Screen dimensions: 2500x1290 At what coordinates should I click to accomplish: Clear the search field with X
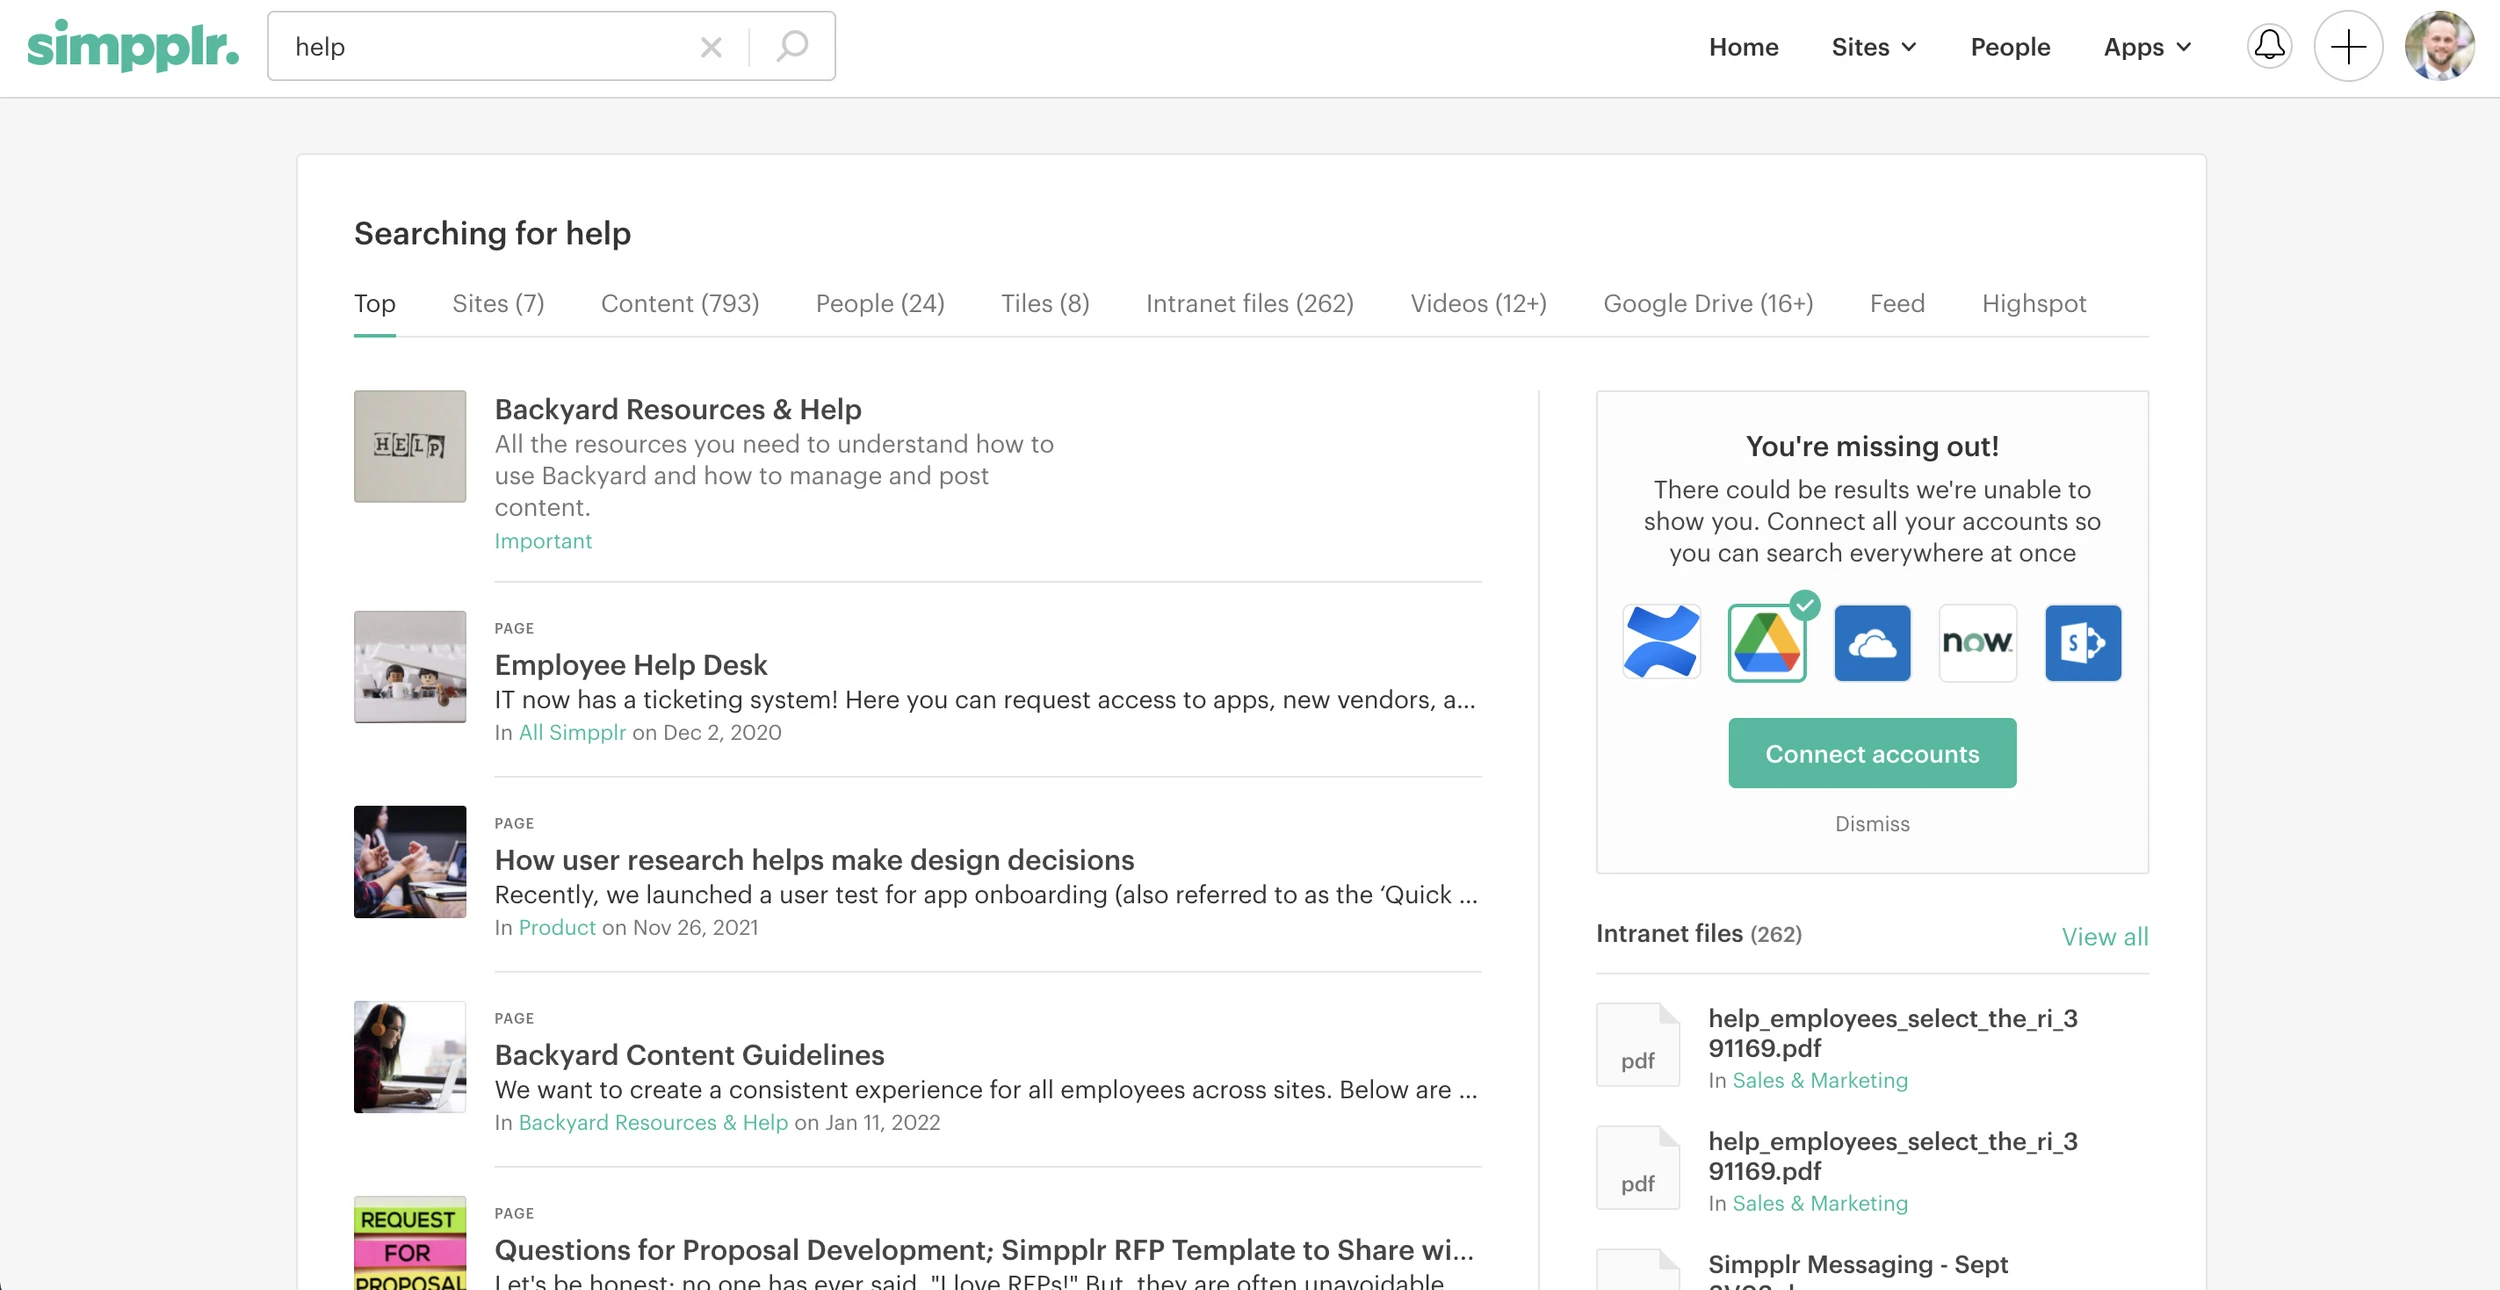711,47
